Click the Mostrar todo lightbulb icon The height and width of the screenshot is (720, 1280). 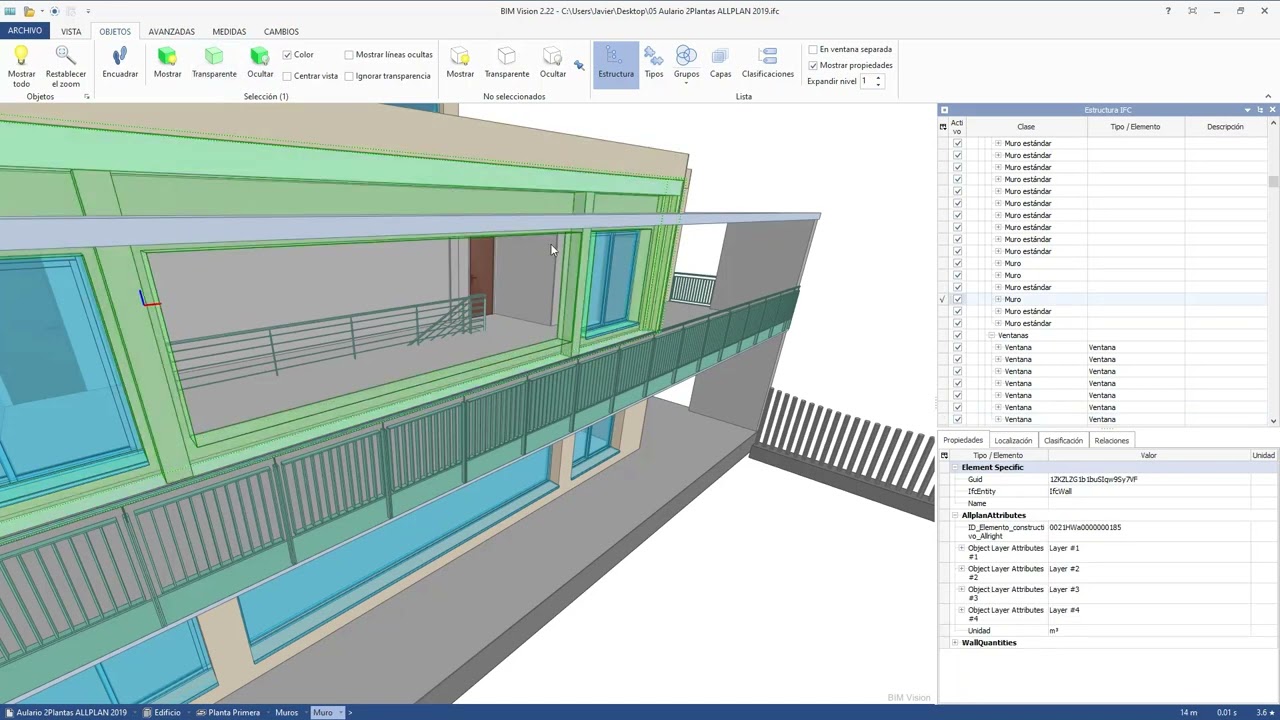coord(21,56)
